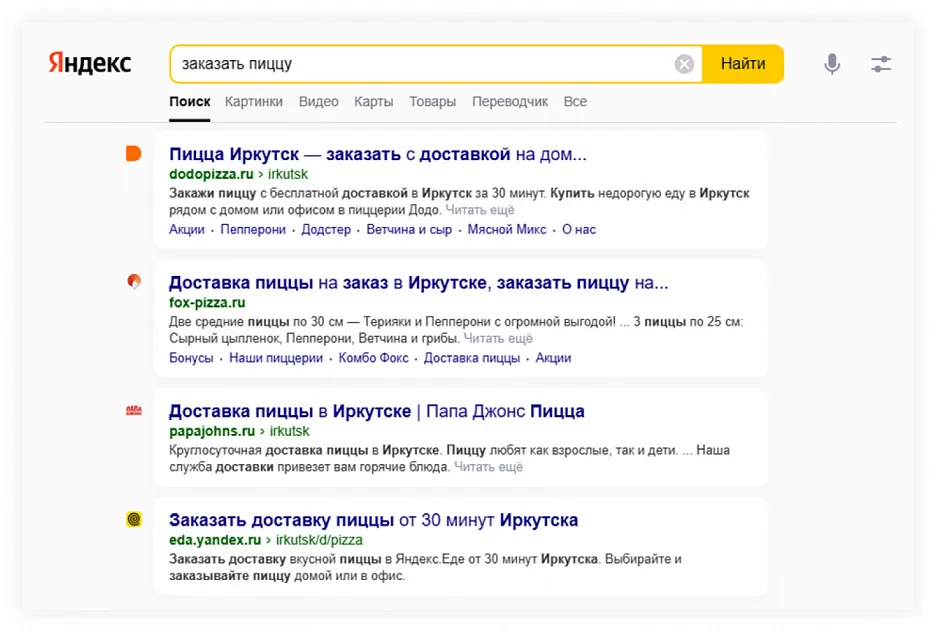Open the Пепперони sitelink under Dodo Pizza
Image resolution: width=936 pixels, height=632 pixels.
[x=253, y=229]
